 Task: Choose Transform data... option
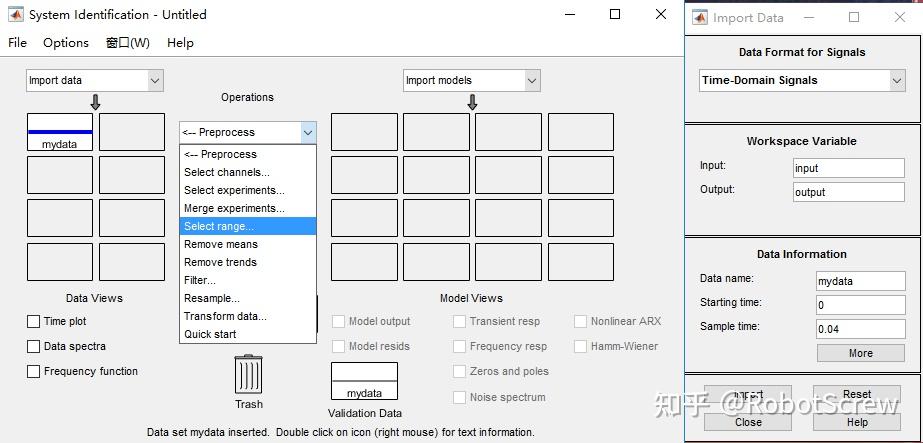point(248,316)
